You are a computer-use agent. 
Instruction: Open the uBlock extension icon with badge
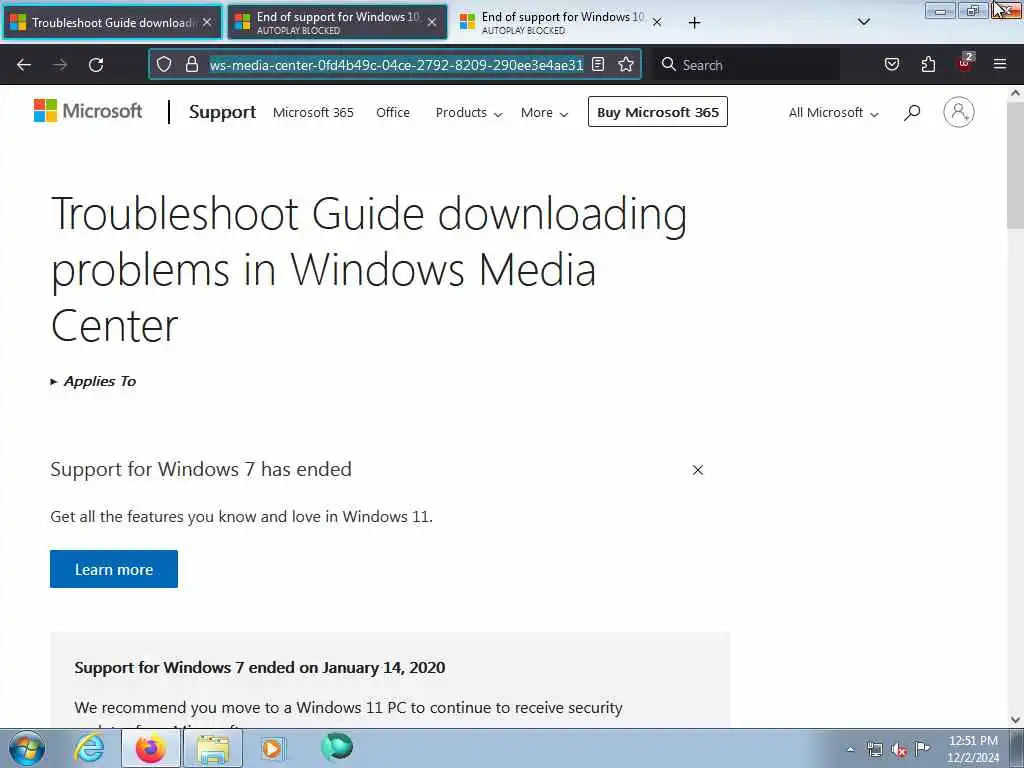pos(965,63)
